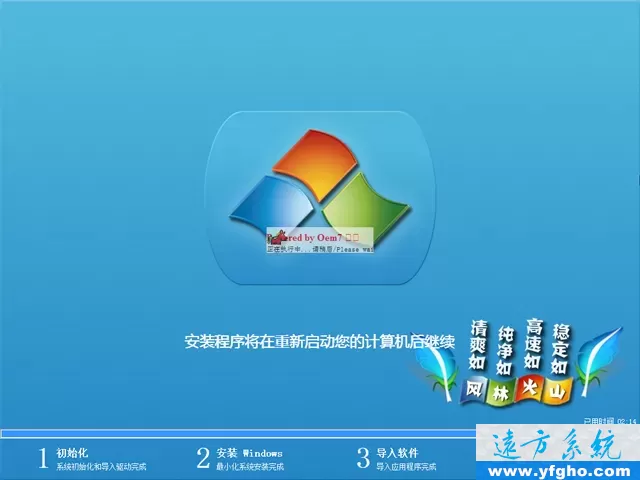Click the green '林' tile

(502, 393)
